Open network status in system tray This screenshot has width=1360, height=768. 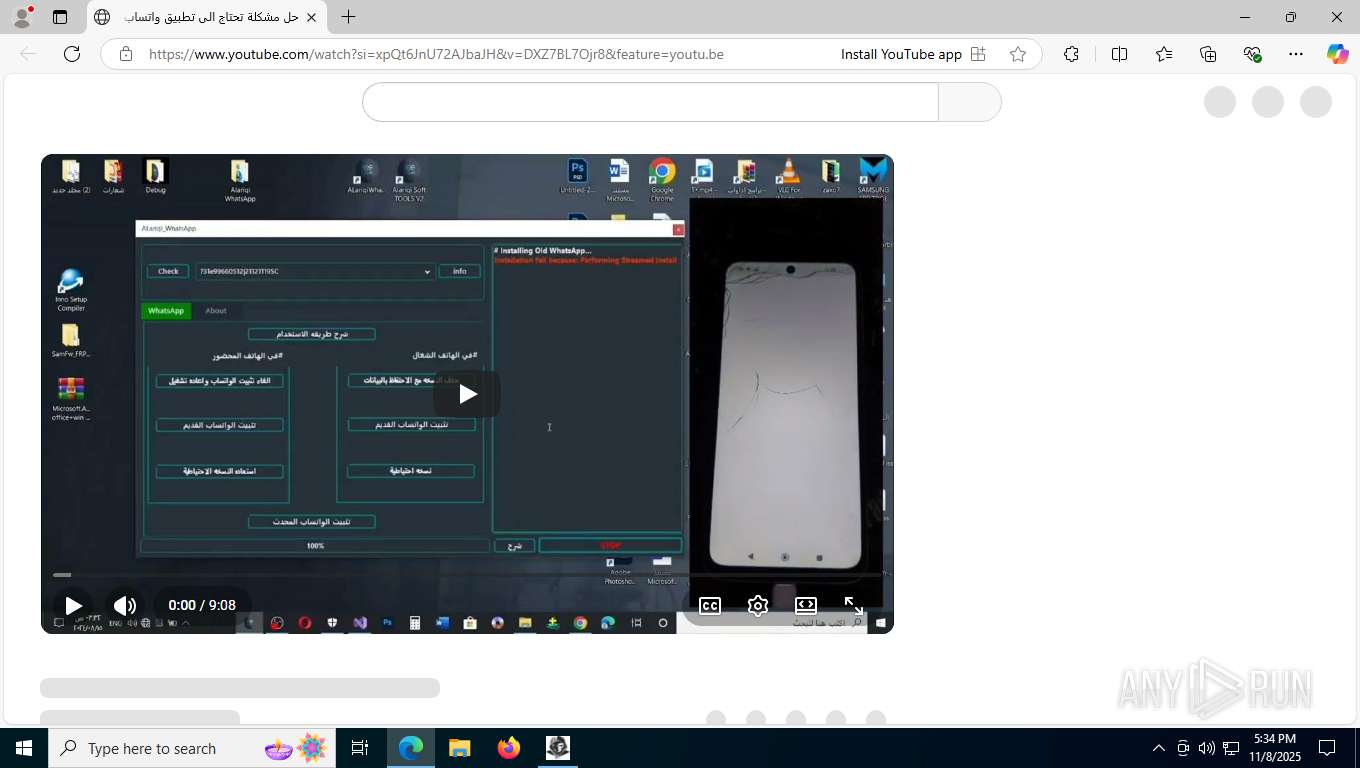pos(1231,748)
